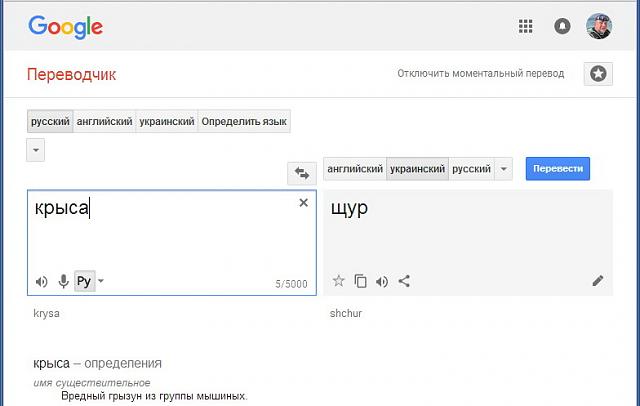Open the account profile picture
This screenshot has height=406, width=640.
click(x=599, y=26)
